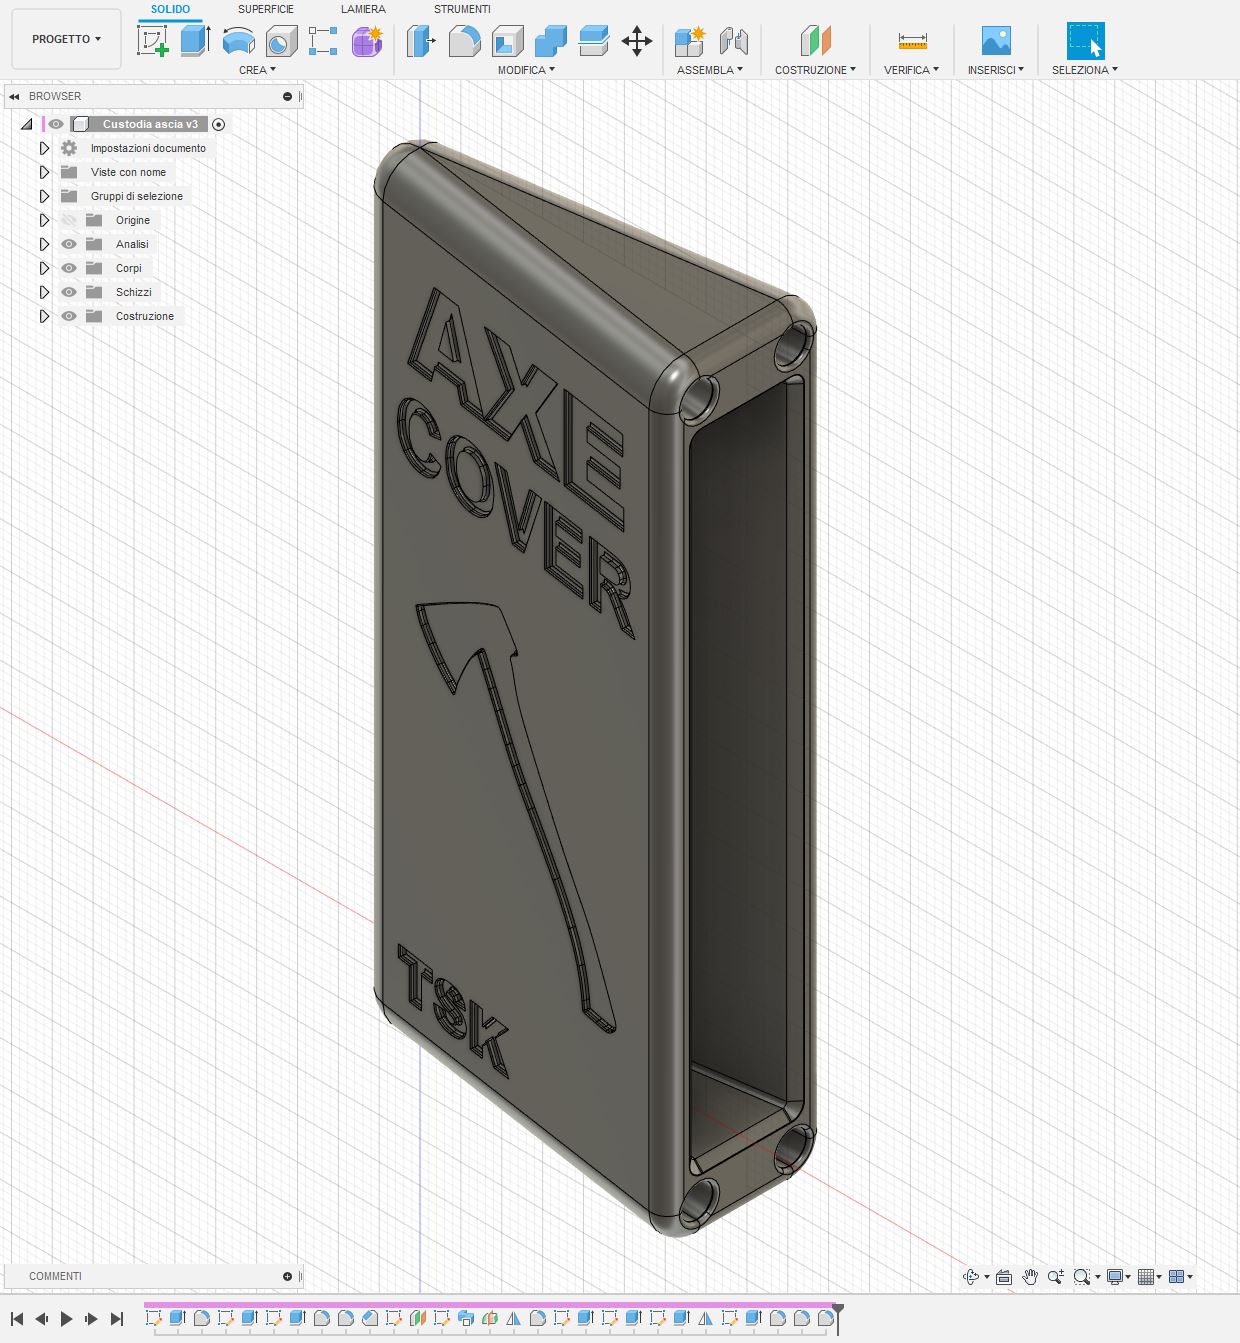Open the COSTRUZIONE toolbar dropdown
The width and height of the screenshot is (1240, 1343).
pos(816,70)
